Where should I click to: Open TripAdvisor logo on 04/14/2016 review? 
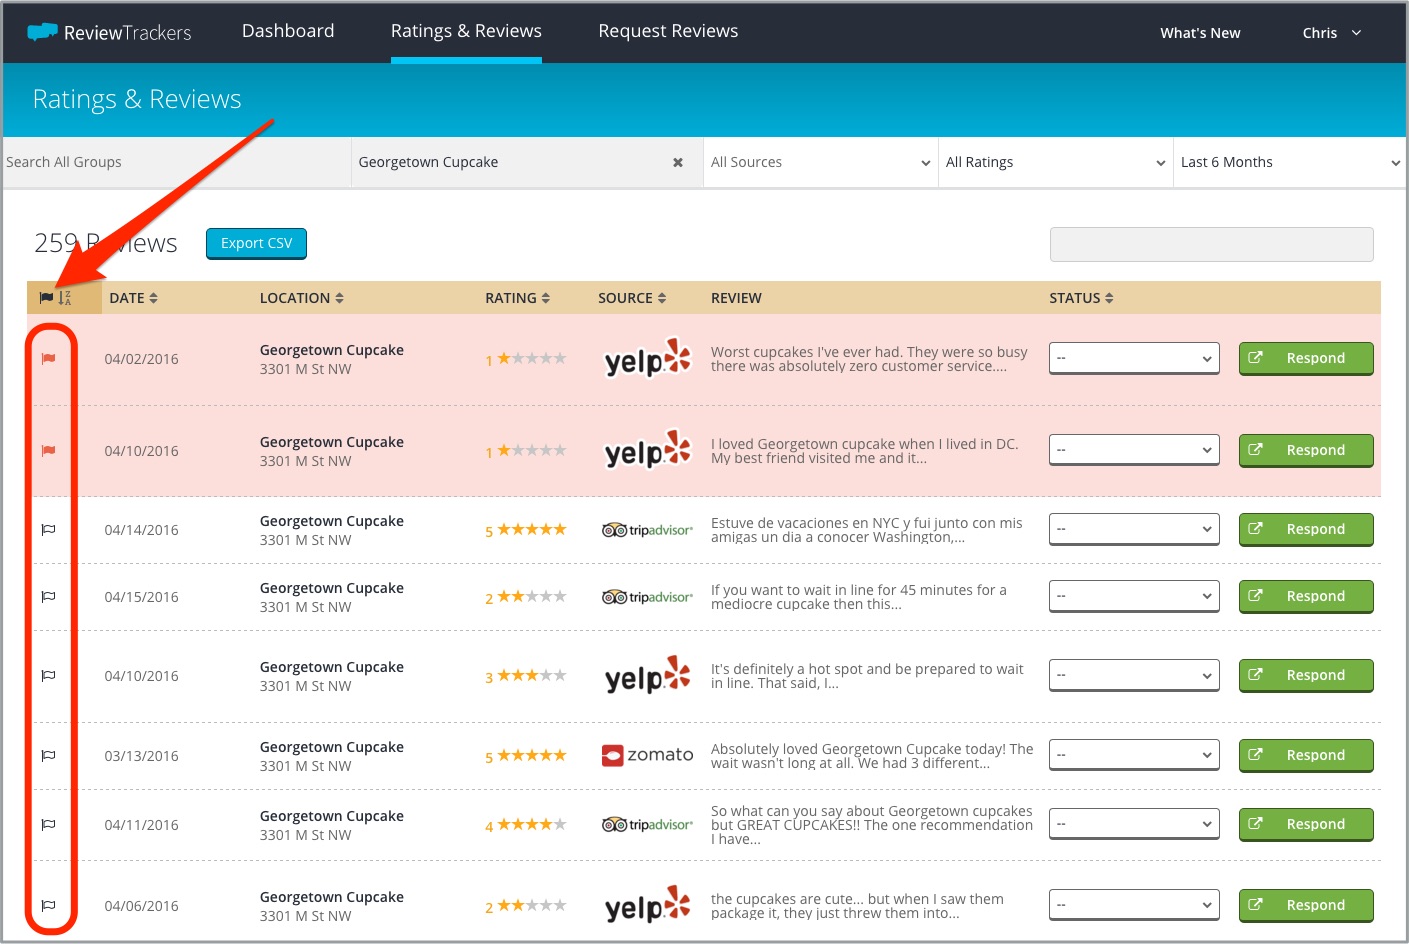pyautogui.click(x=647, y=530)
